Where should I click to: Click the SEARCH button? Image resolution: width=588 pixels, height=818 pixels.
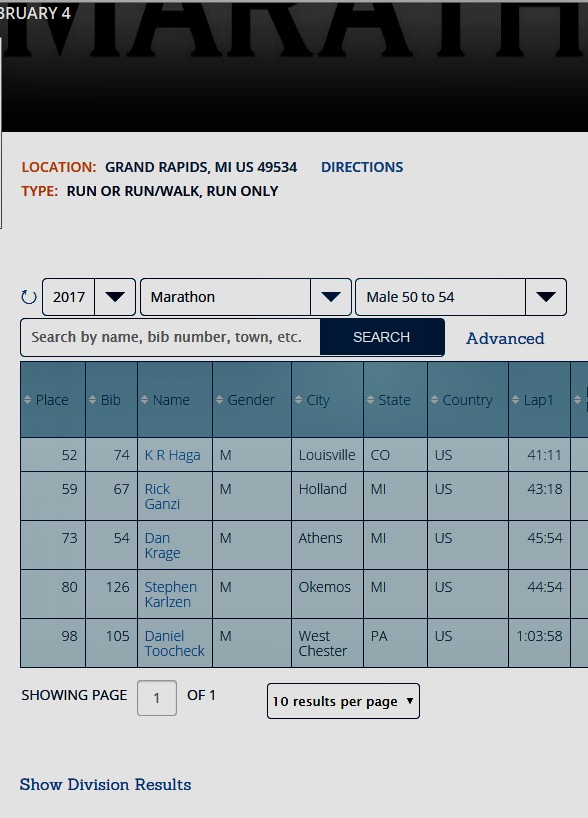click(x=382, y=337)
